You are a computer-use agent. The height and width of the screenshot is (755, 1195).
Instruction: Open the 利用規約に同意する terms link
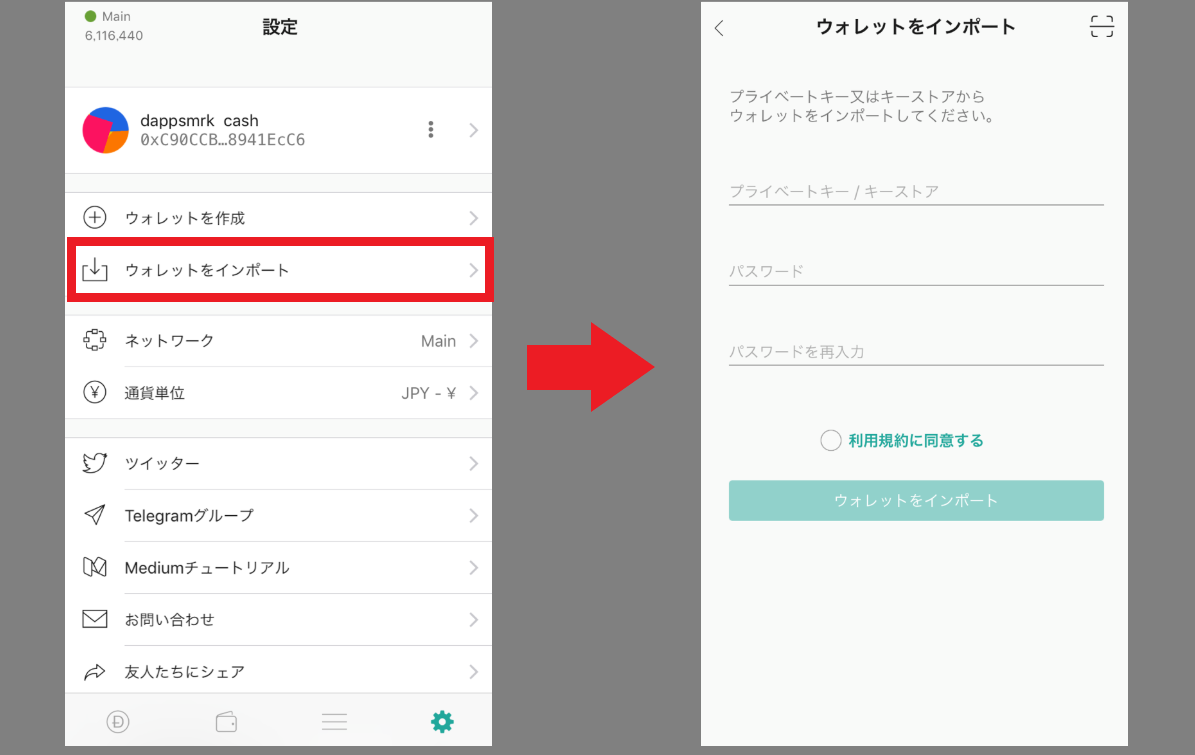pos(916,440)
